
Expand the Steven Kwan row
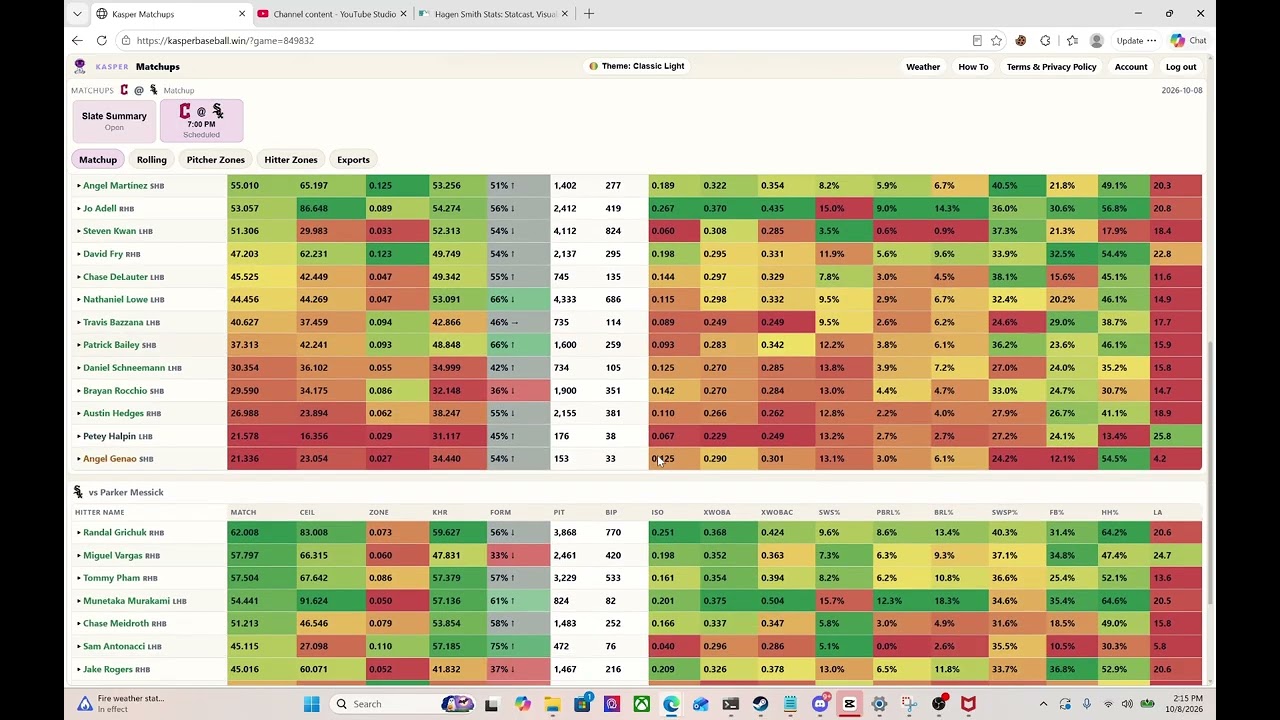[79, 231]
